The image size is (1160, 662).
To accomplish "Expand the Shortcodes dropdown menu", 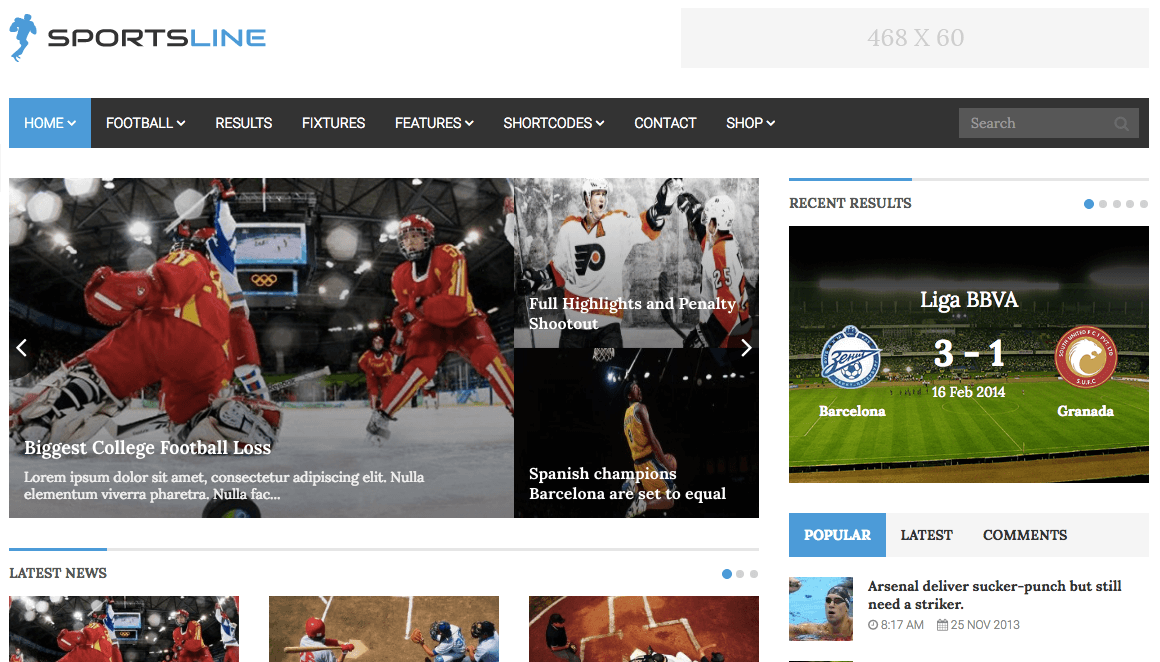I will 553,123.
